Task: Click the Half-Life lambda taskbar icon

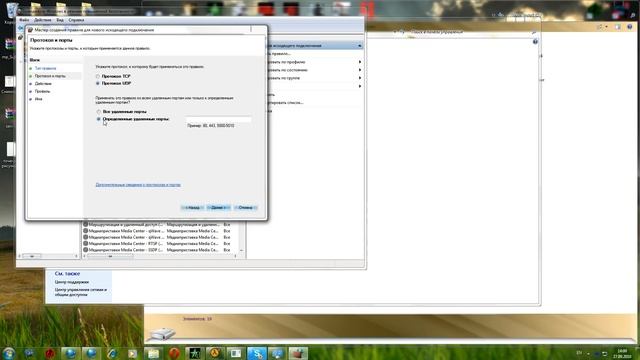Action: coord(215,353)
